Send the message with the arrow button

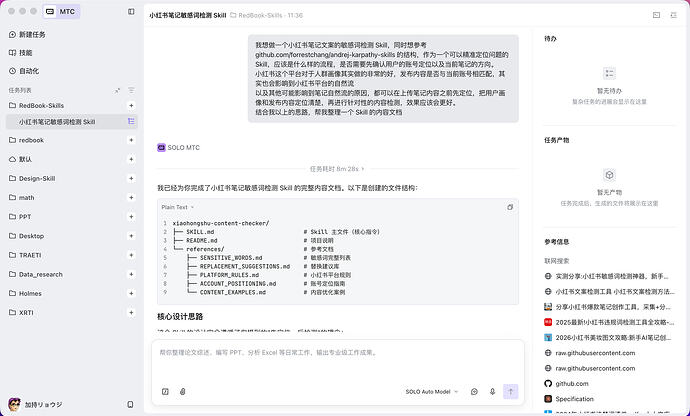pyautogui.click(x=510, y=391)
